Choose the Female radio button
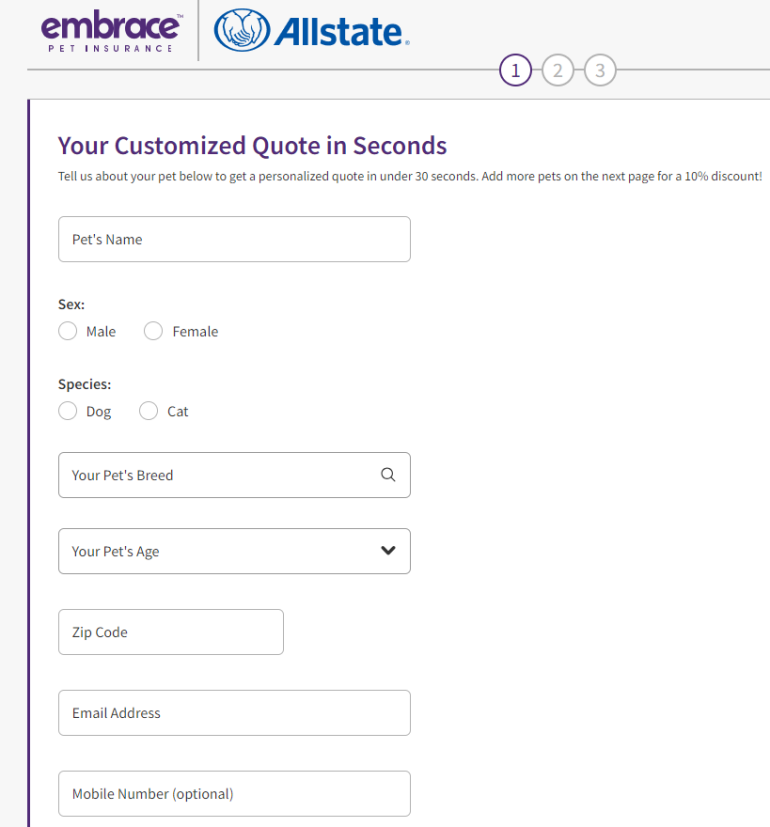This screenshot has width=770, height=827. tap(153, 331)
